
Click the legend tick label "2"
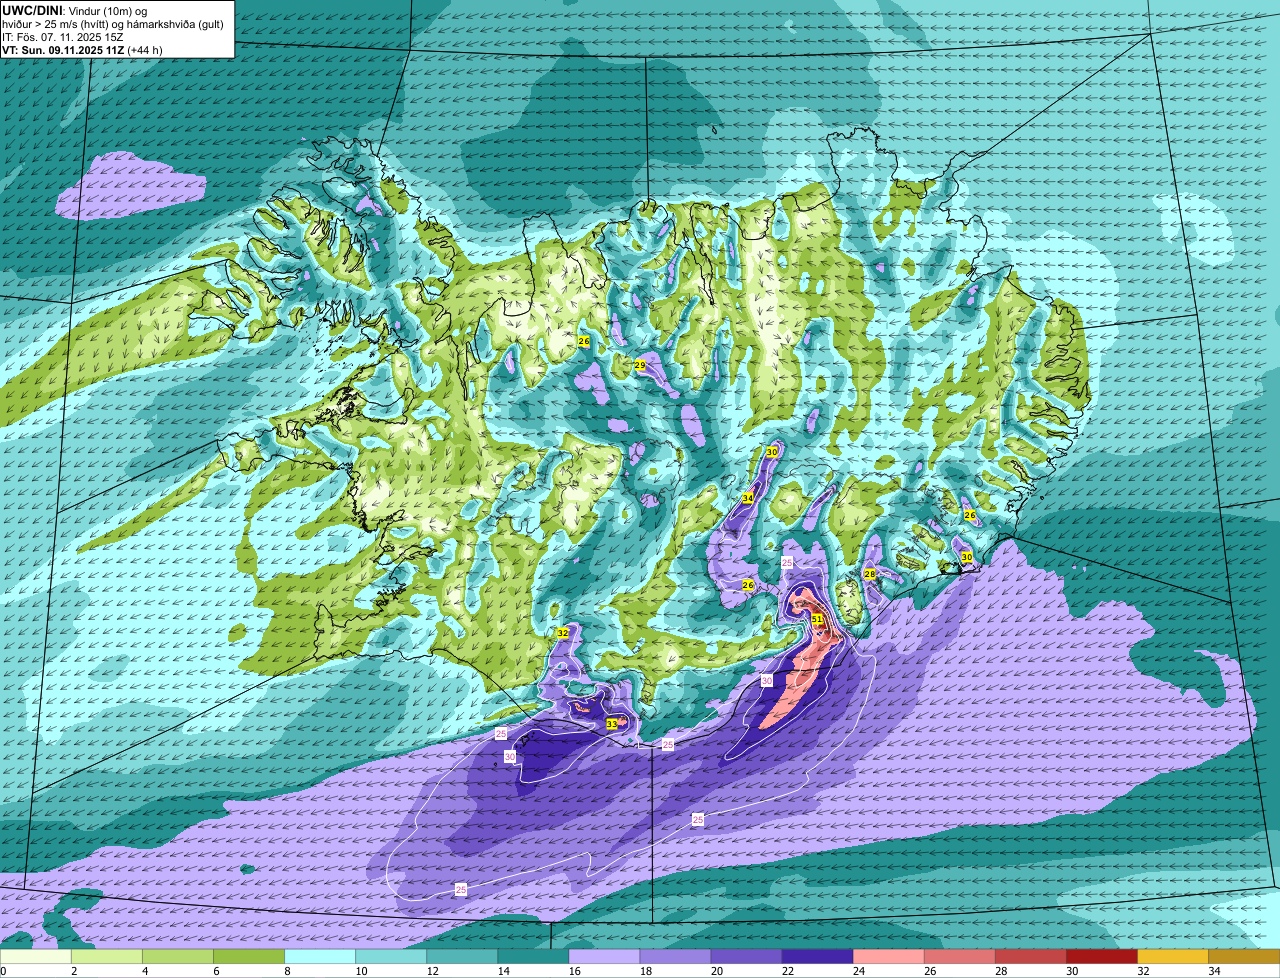[74, 971]
